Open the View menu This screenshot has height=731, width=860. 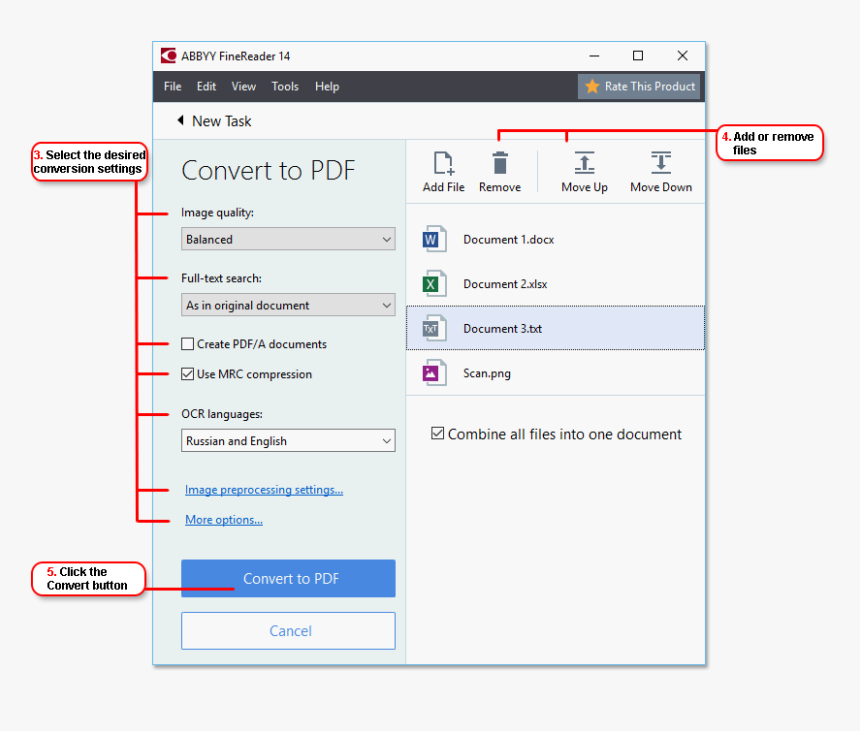pyautogui.click(x=244, y=86)
